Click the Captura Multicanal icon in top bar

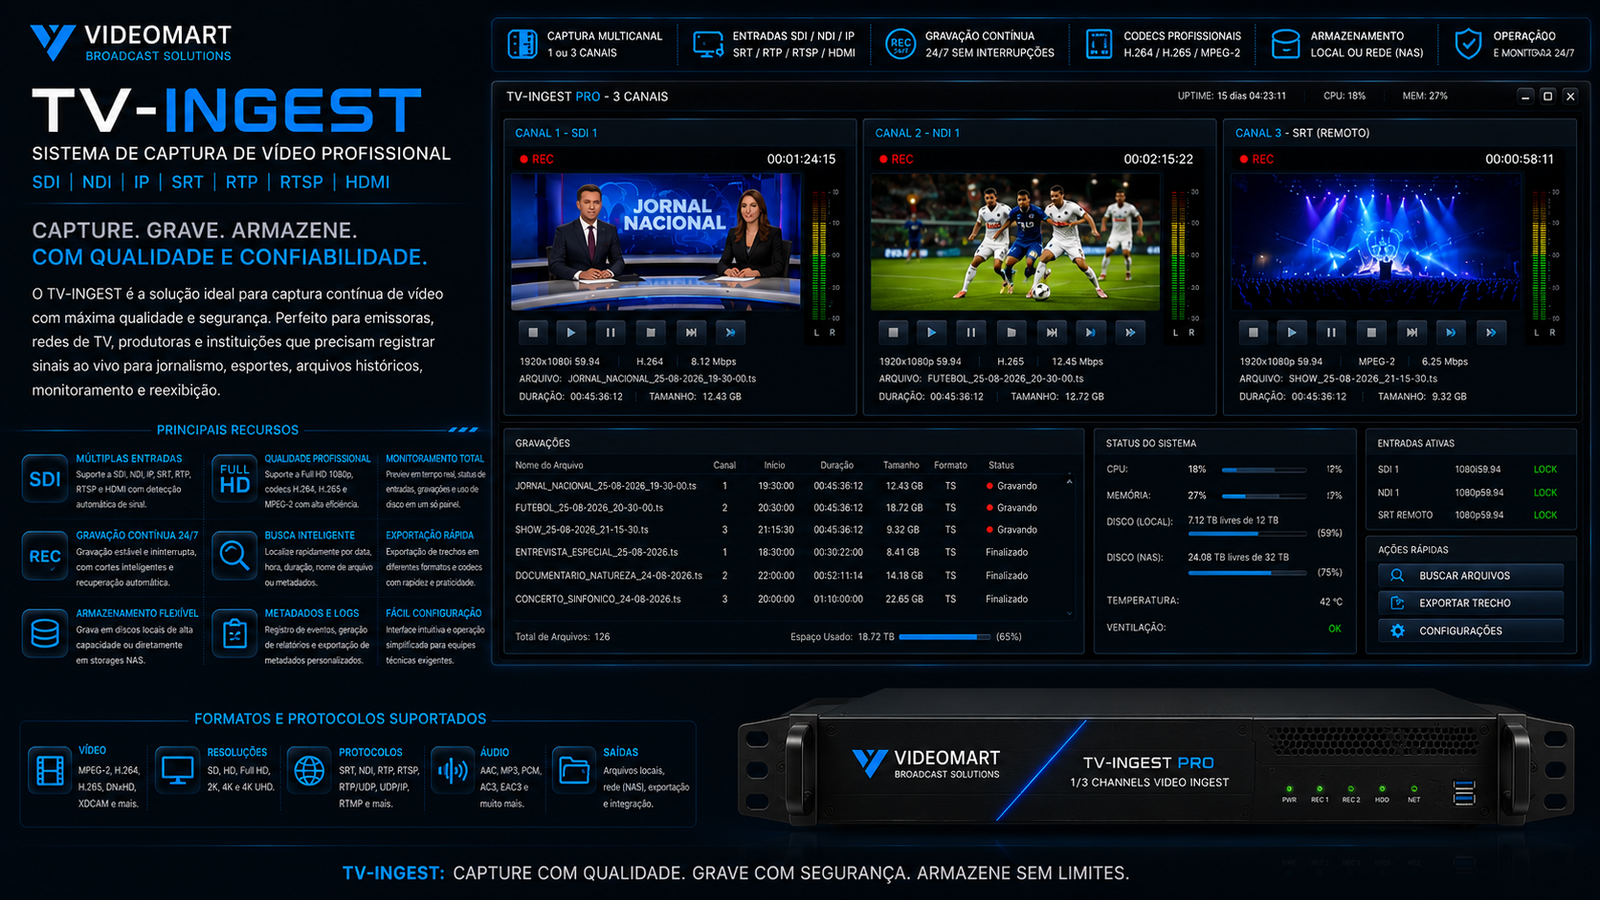tap(522, 44)
